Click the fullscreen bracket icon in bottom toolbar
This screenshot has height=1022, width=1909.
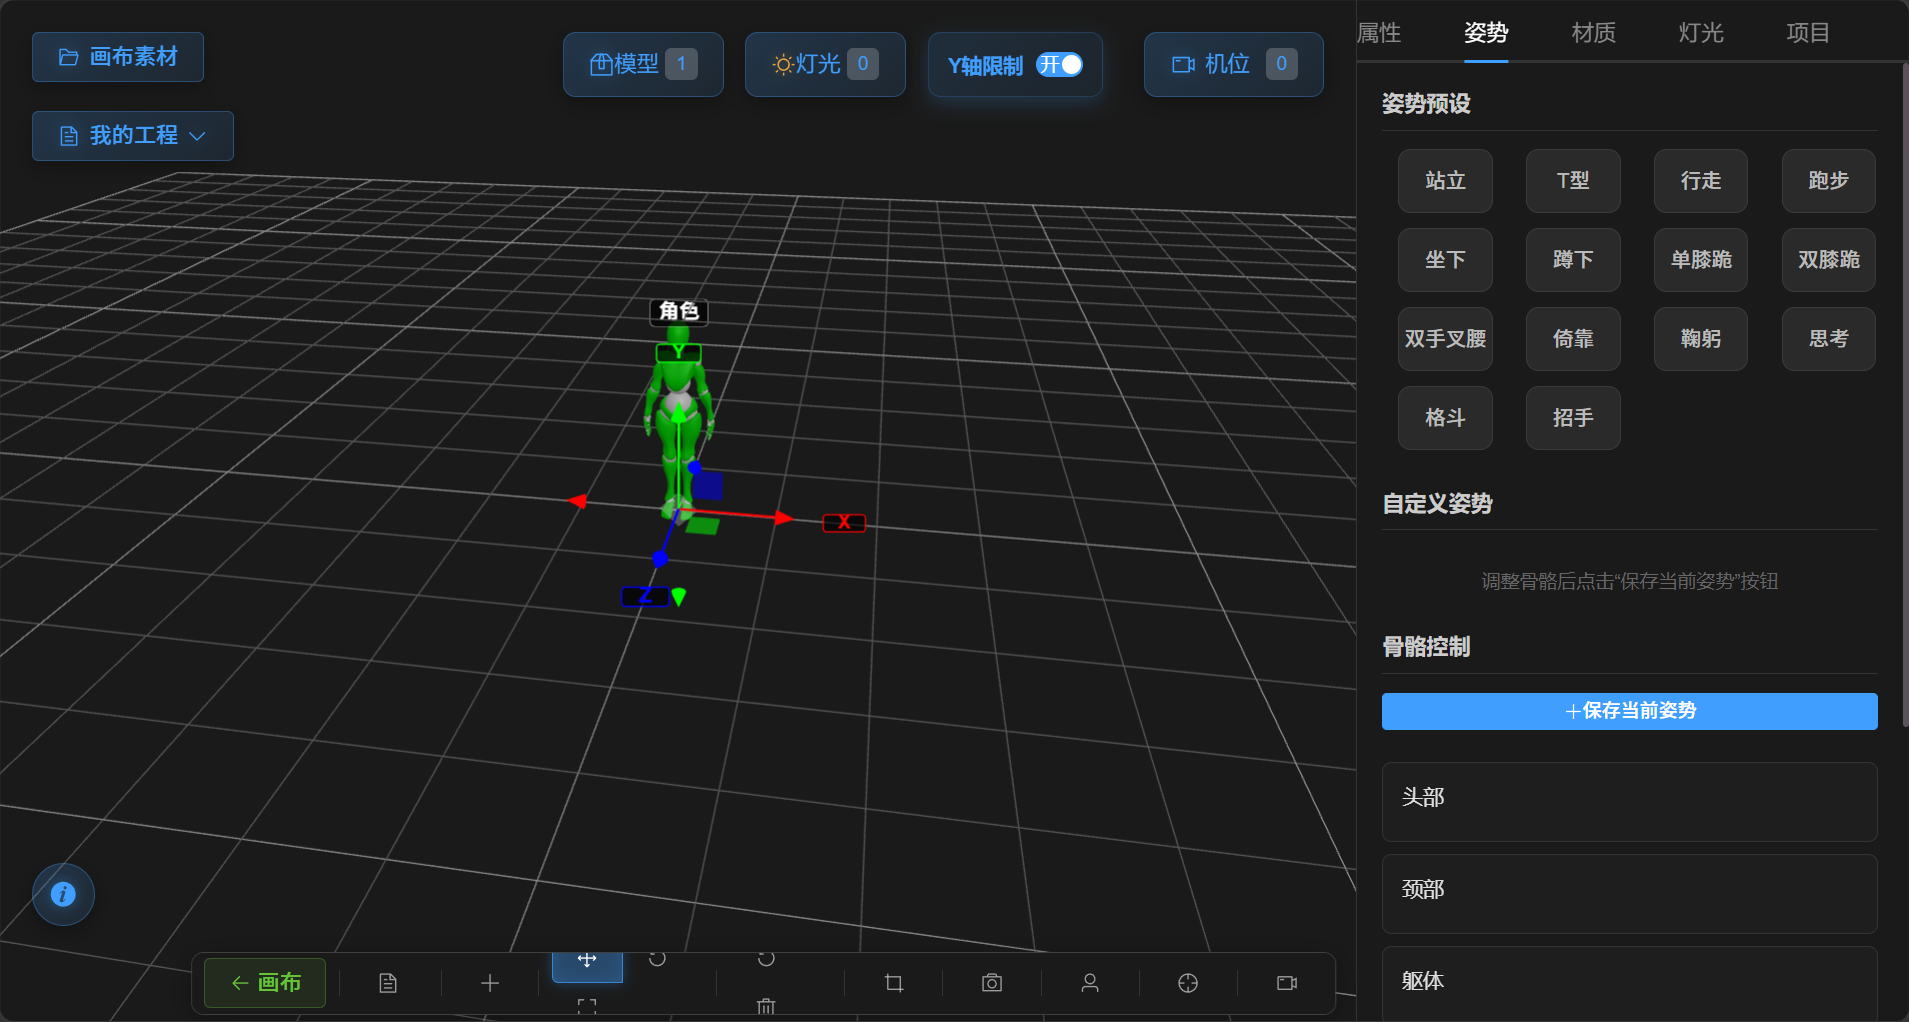point(587,1006)
